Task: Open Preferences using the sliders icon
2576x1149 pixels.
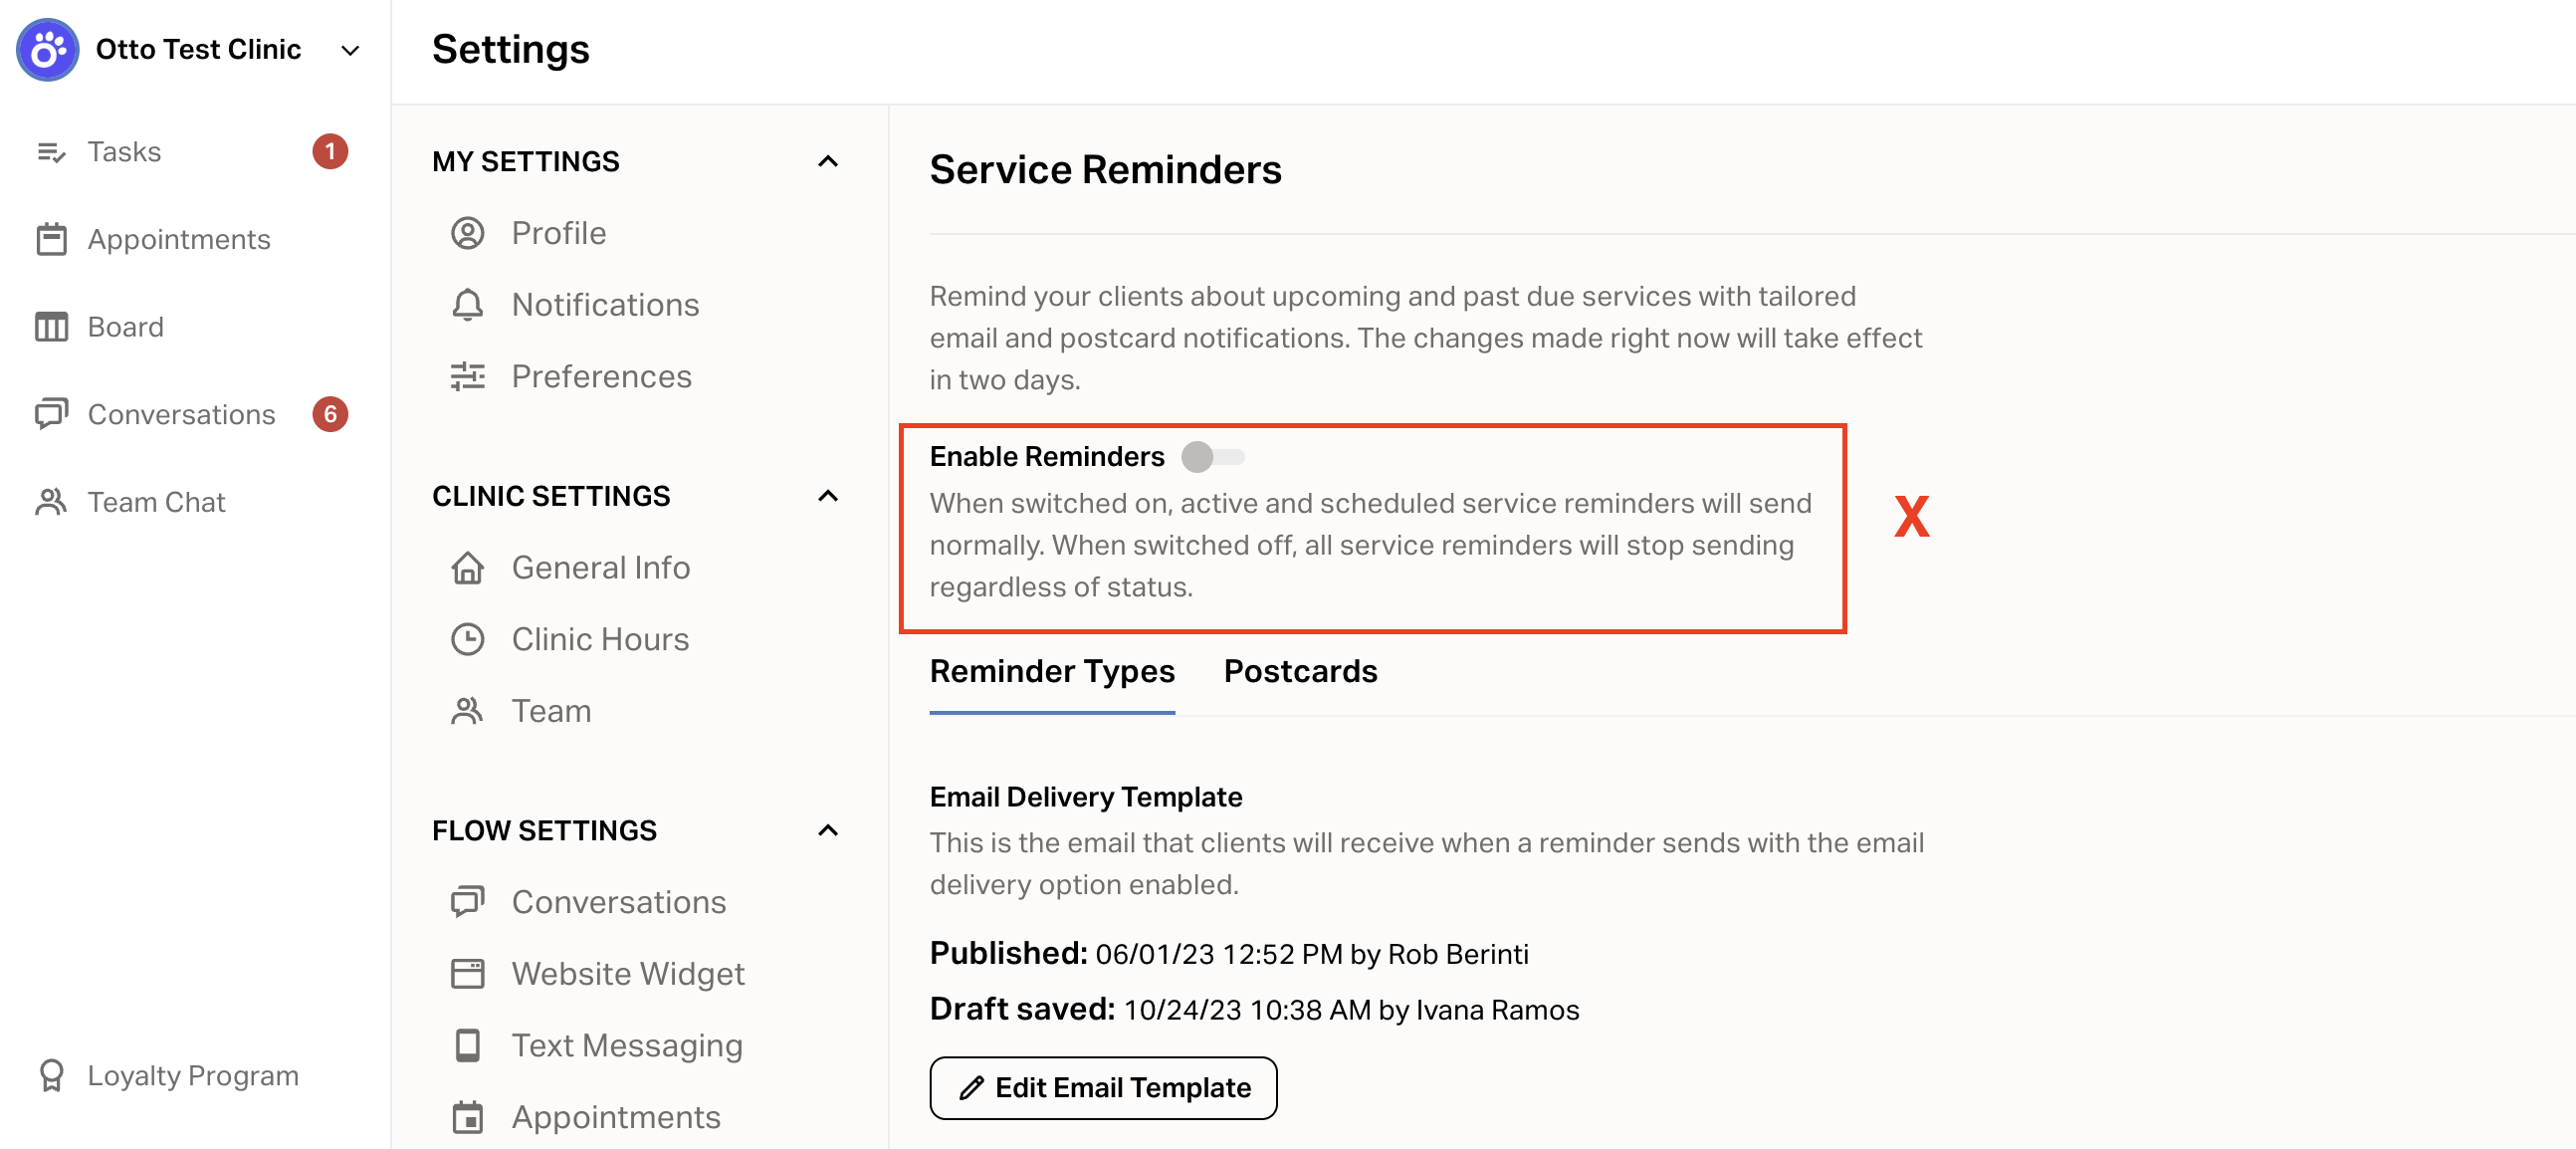Action: point(467,376)
